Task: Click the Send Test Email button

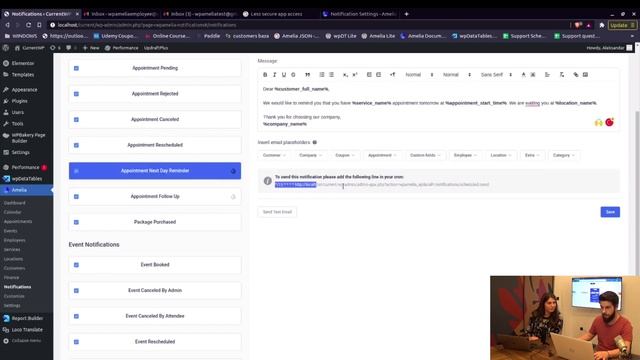Action: point(277,212)
